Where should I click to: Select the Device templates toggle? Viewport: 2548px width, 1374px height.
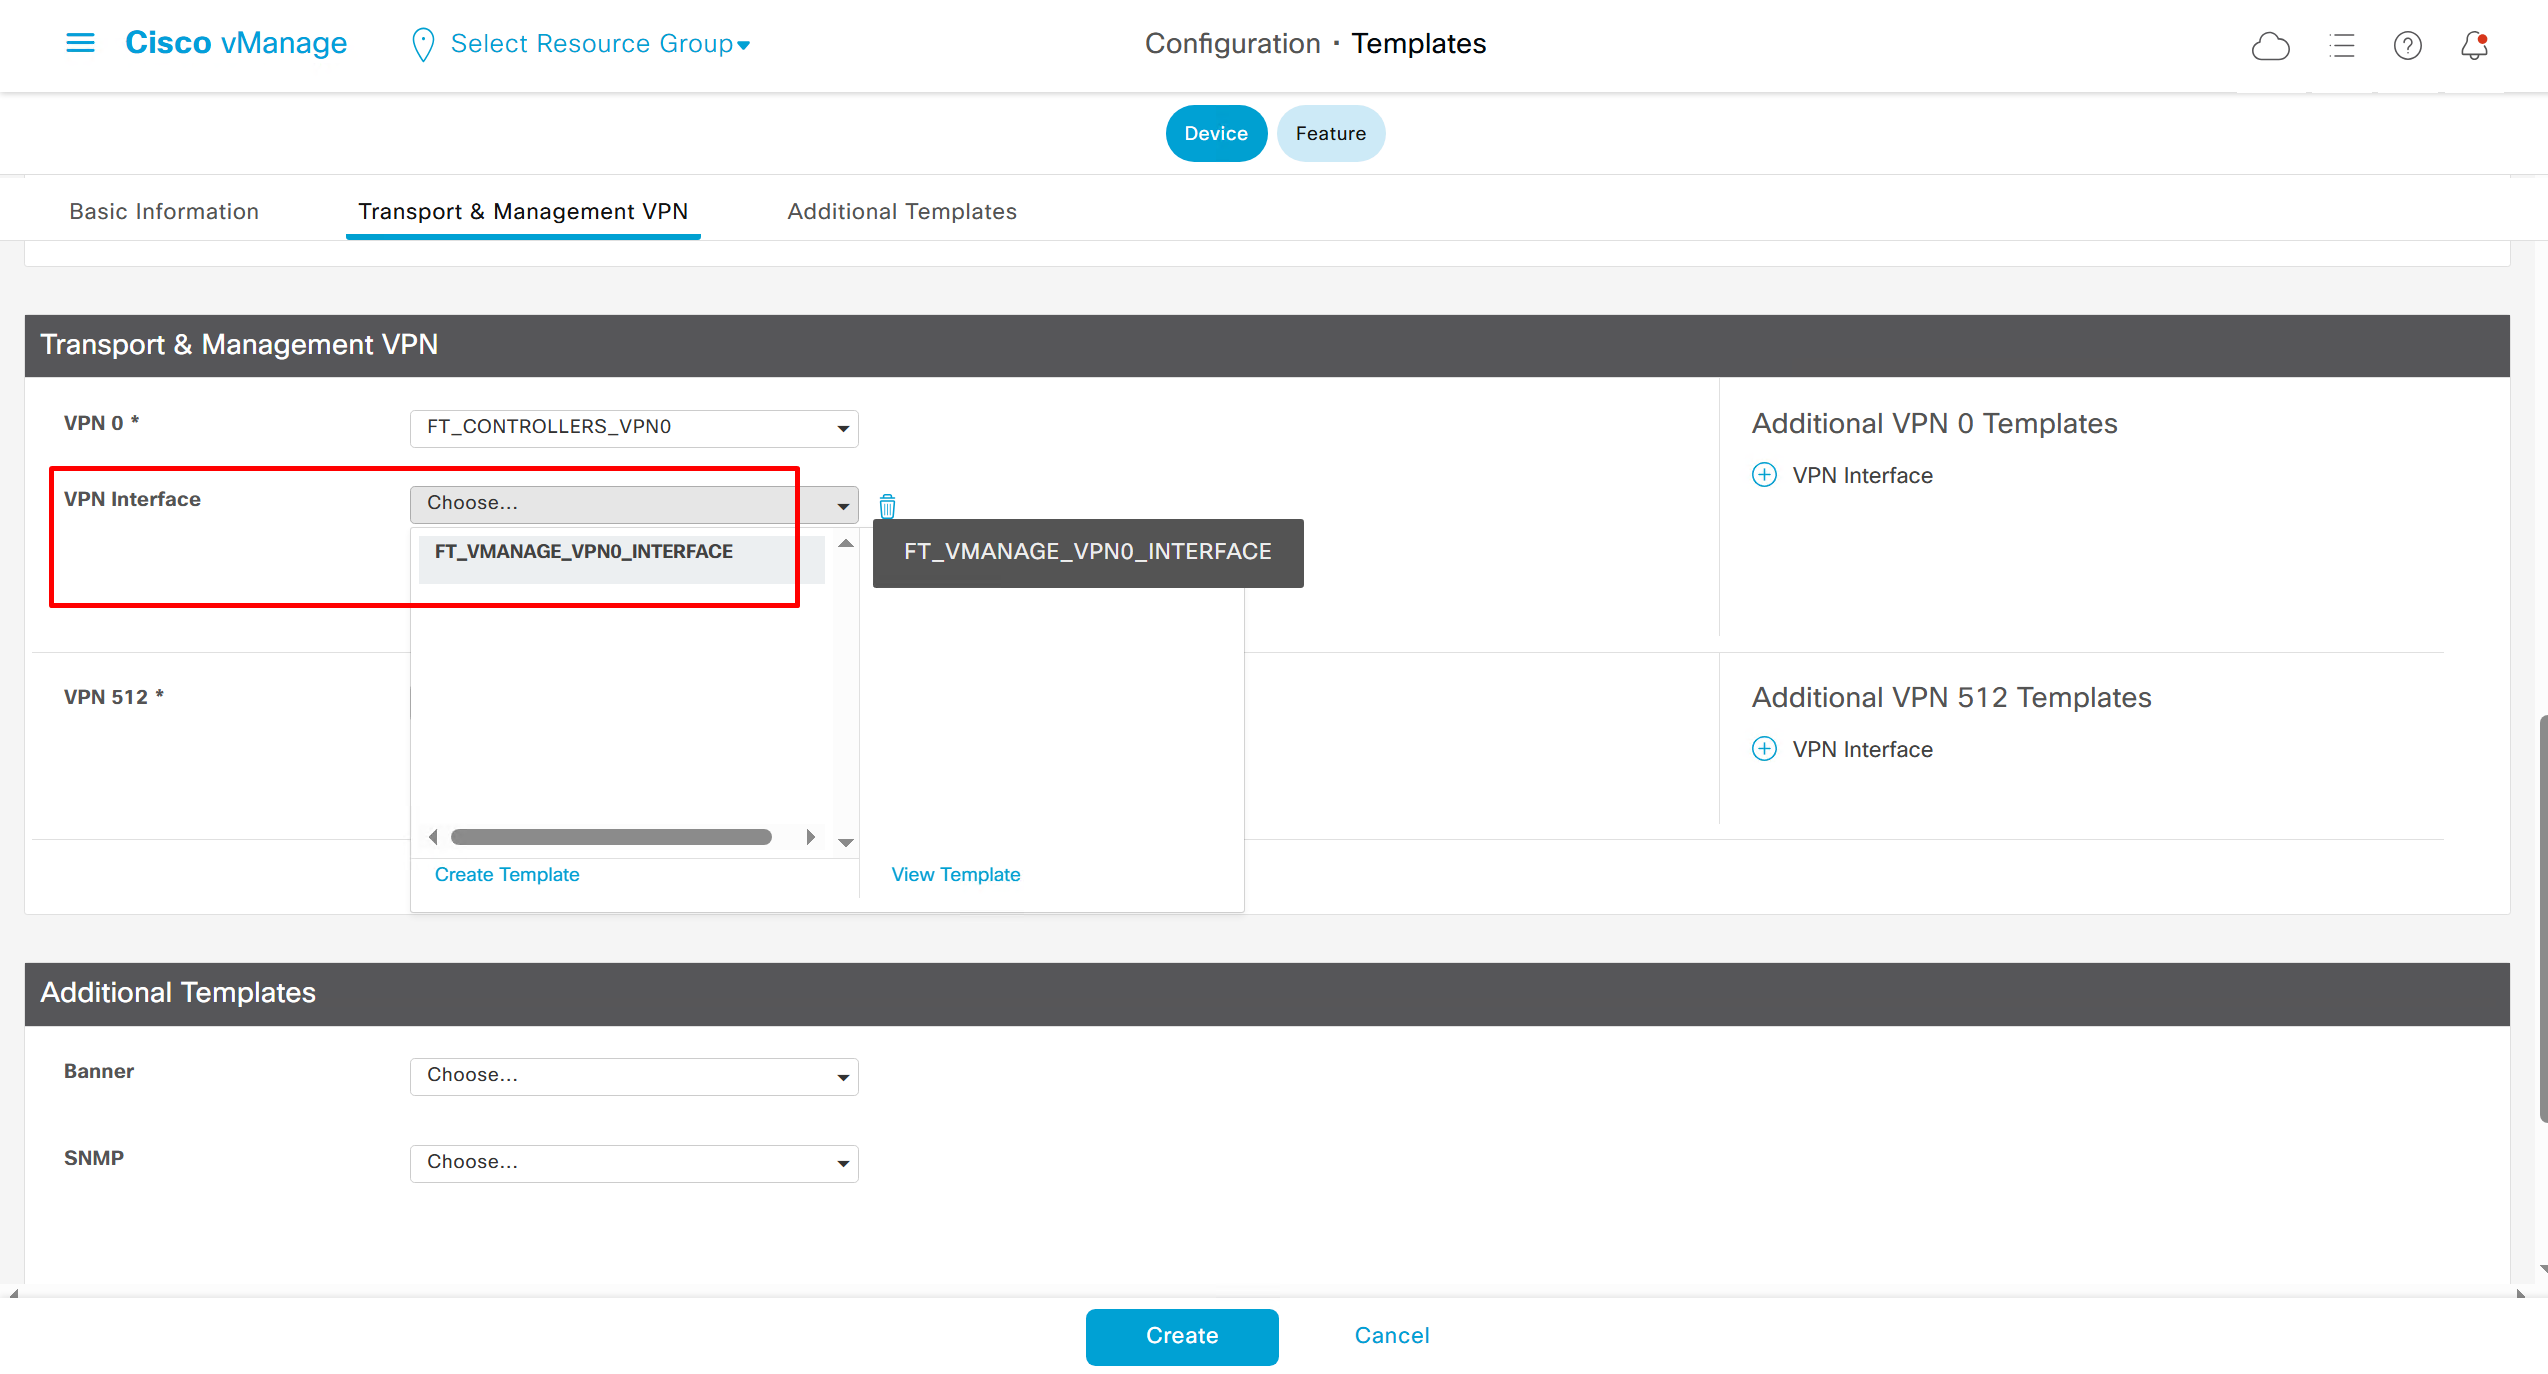point(1215,133)
